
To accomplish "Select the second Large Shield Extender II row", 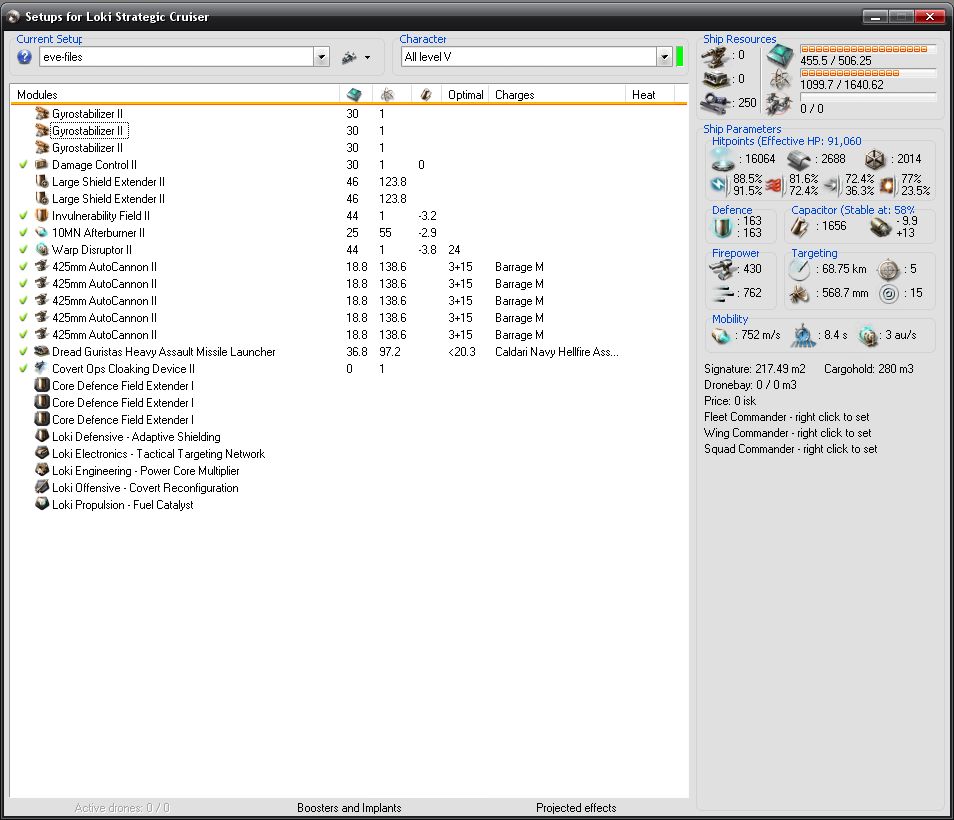I will coord(349,198).
